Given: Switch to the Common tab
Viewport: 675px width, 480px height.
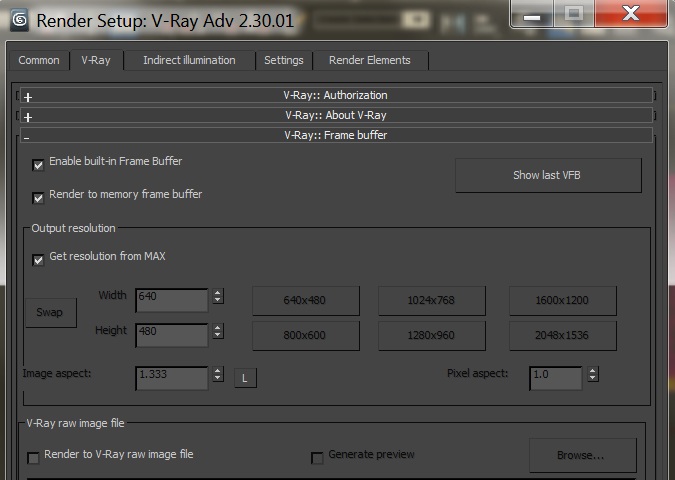Looking at the screenshot, I should (39, 60).
